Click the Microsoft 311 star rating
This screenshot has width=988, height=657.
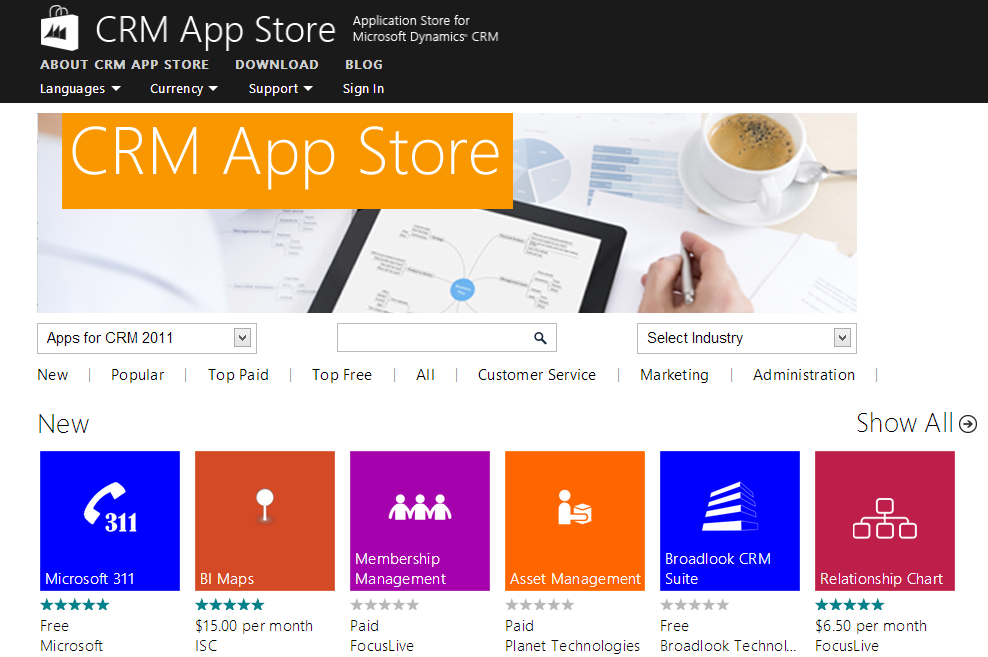75,605
